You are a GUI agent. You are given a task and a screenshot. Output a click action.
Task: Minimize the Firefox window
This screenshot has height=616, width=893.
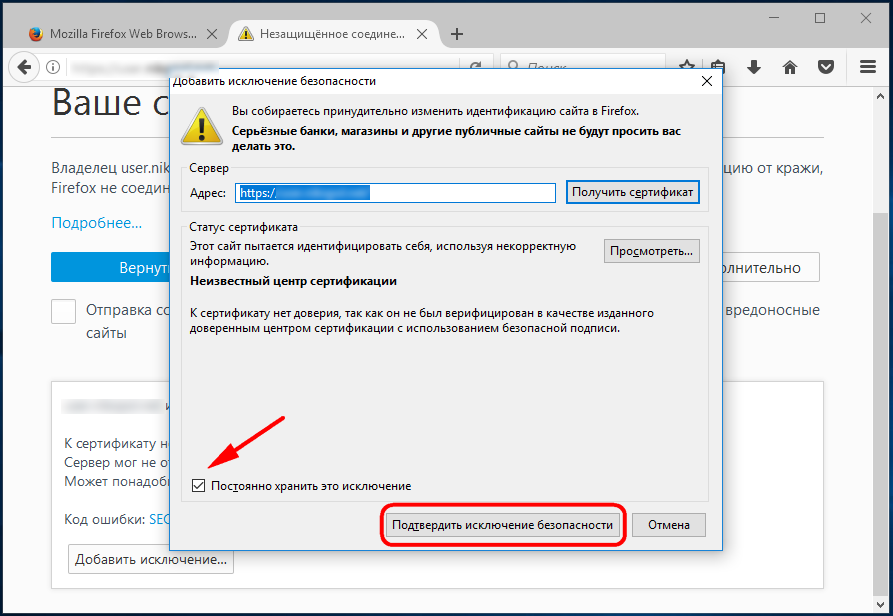[774, 18]
